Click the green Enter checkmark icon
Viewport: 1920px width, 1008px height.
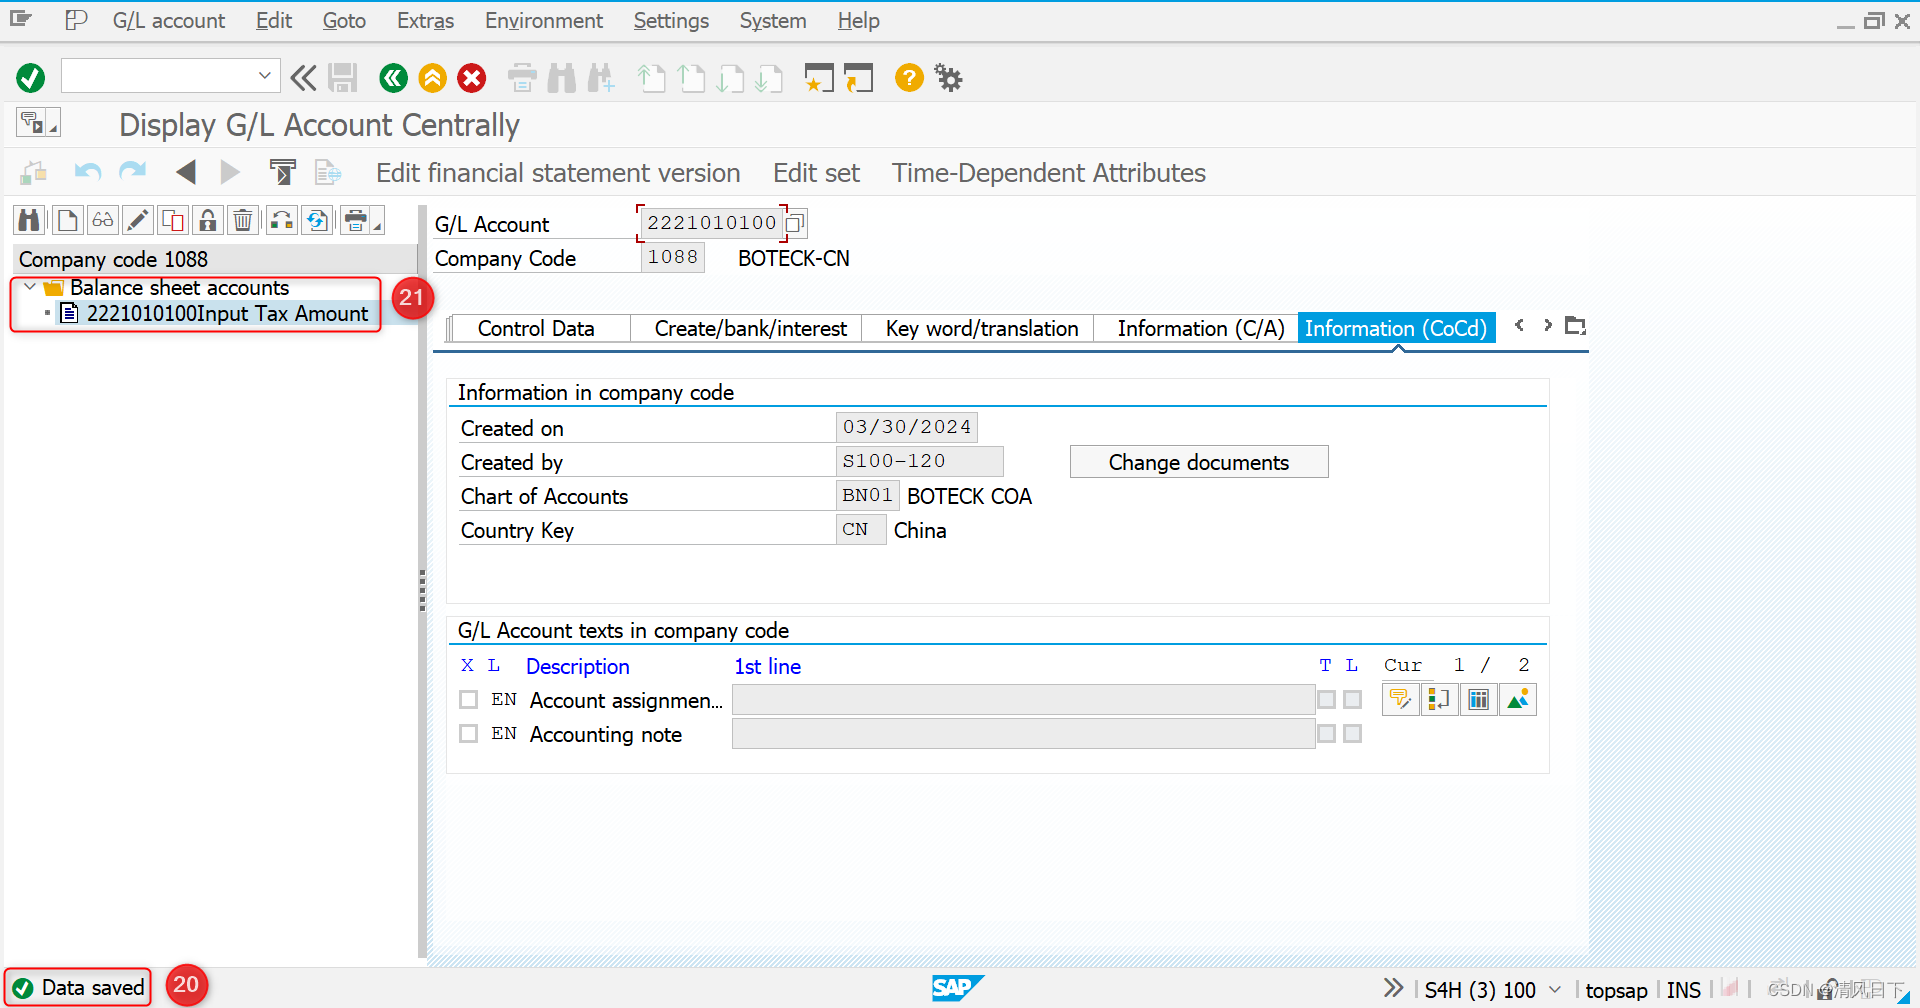31,77
